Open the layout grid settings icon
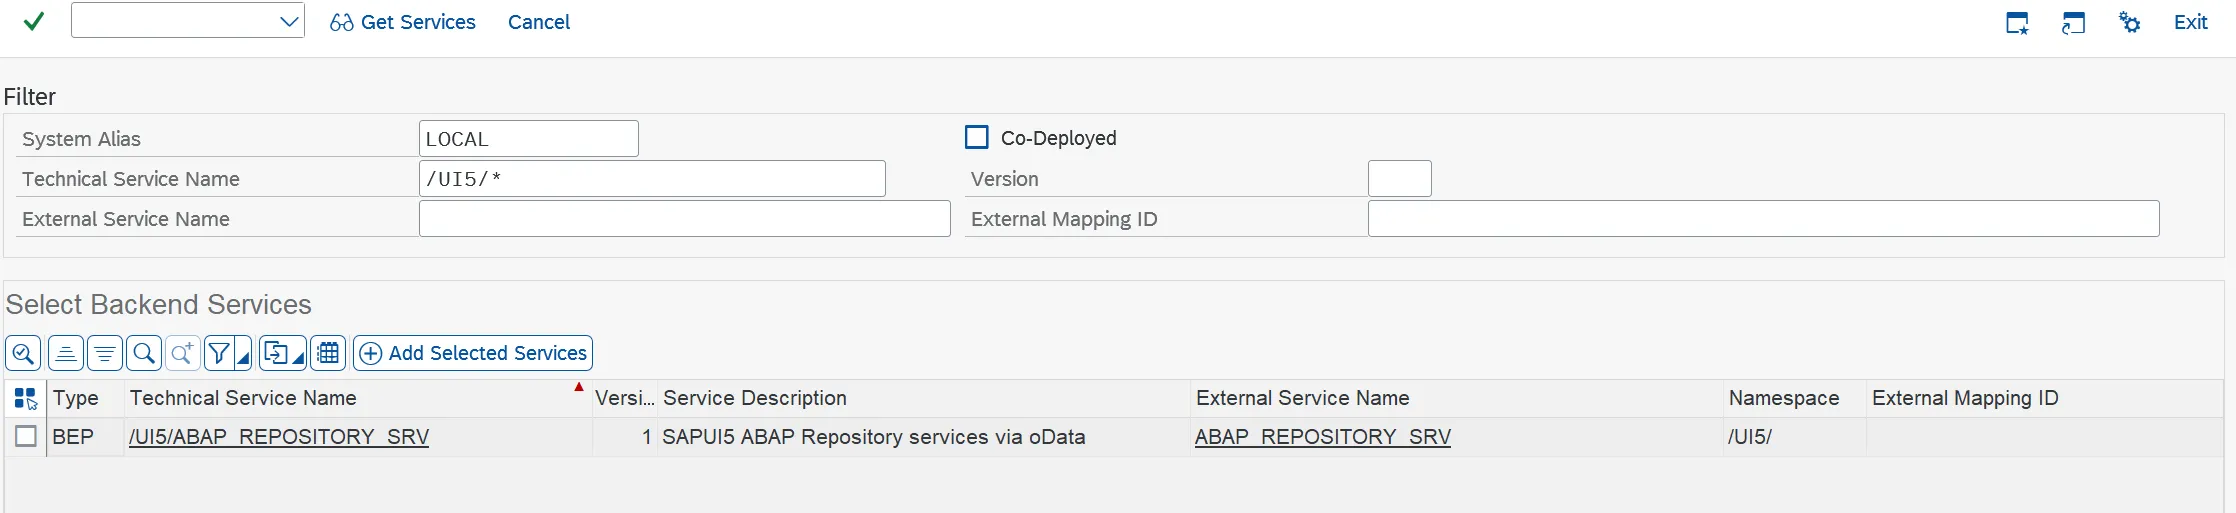Viewport: 2236px width, 513px height. (328, 353)
